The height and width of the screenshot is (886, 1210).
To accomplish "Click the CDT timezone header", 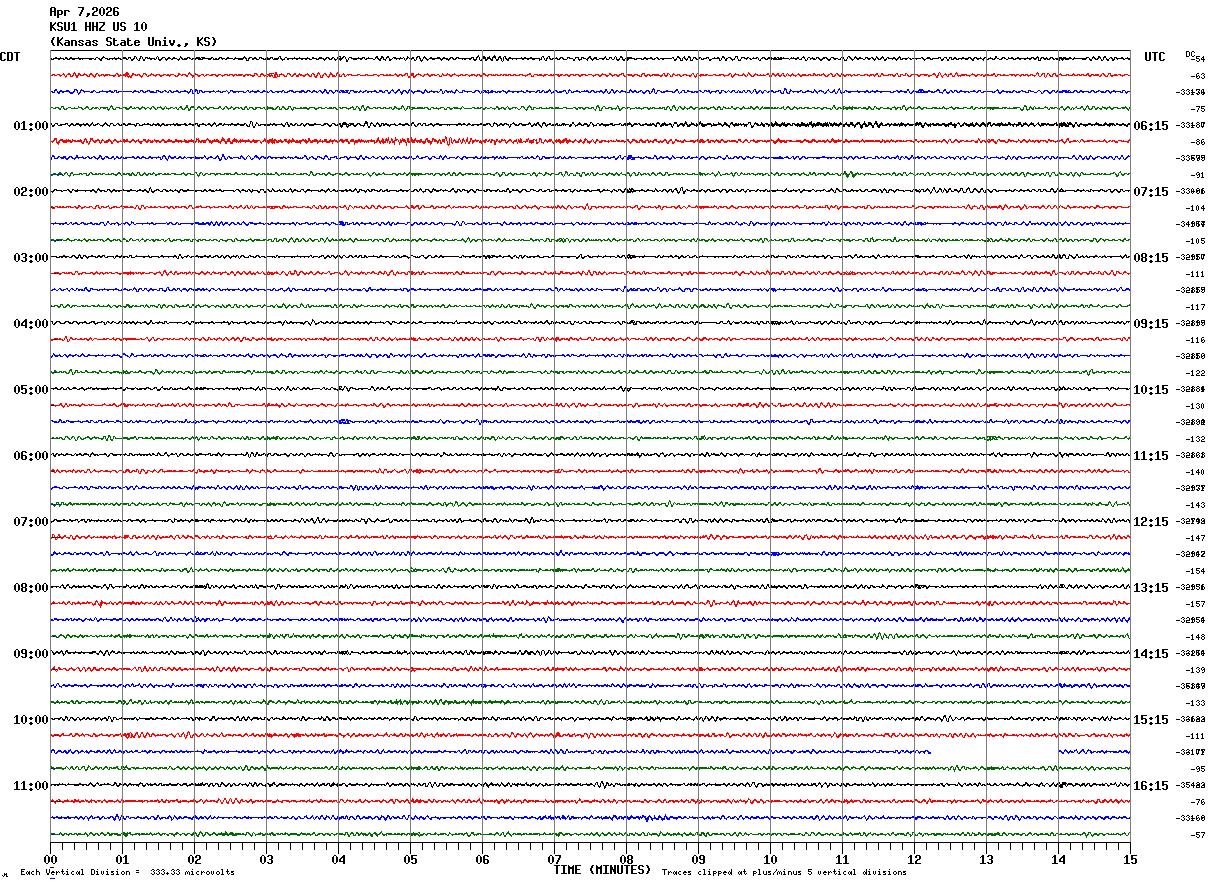I will click(10, 57).
